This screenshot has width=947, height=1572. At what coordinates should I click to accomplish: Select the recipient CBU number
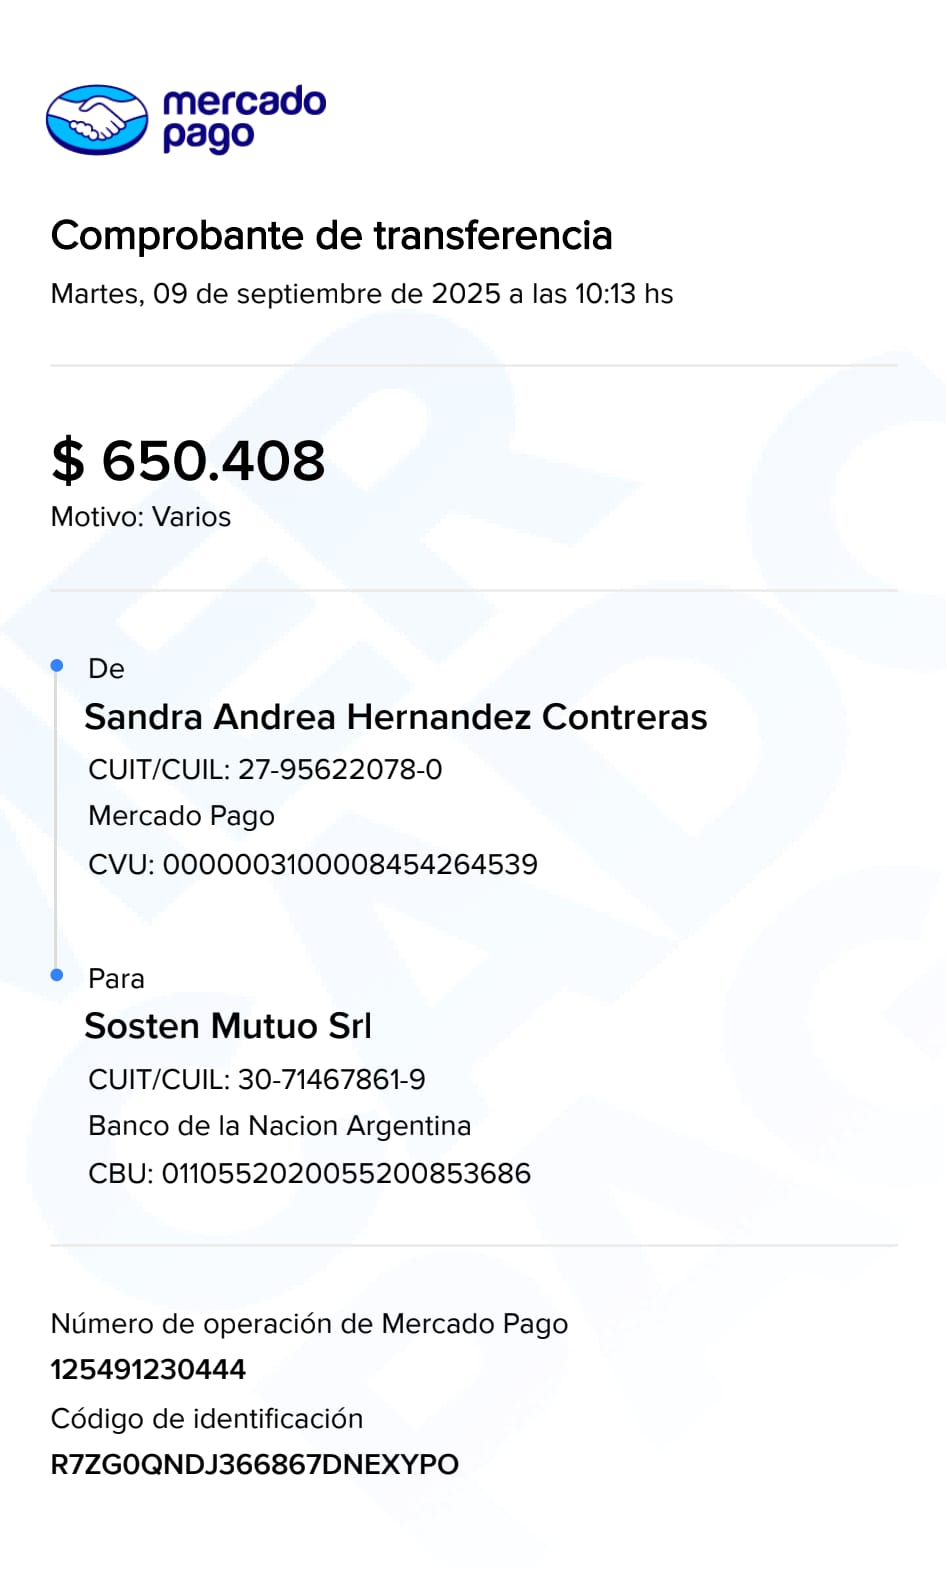tap(309, 1173)
